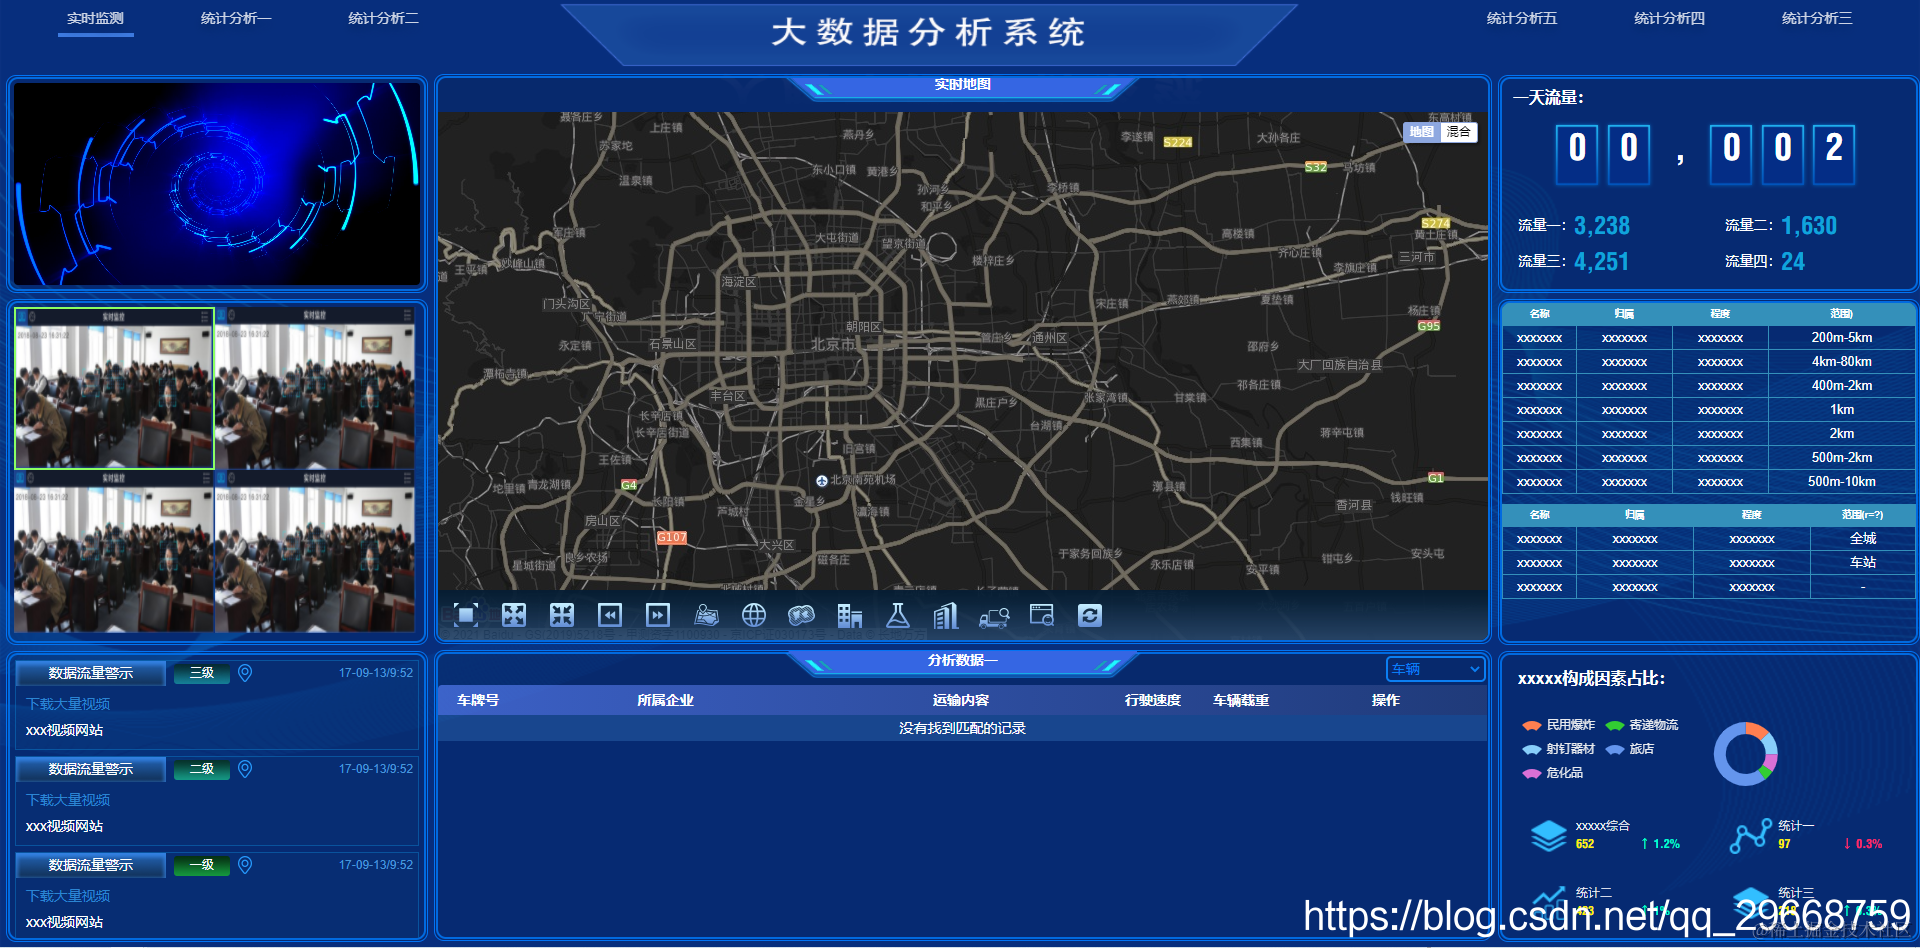Toggle 射钉器材 legend item in chart
The image size is (1920, 948).
point(1559,749)
